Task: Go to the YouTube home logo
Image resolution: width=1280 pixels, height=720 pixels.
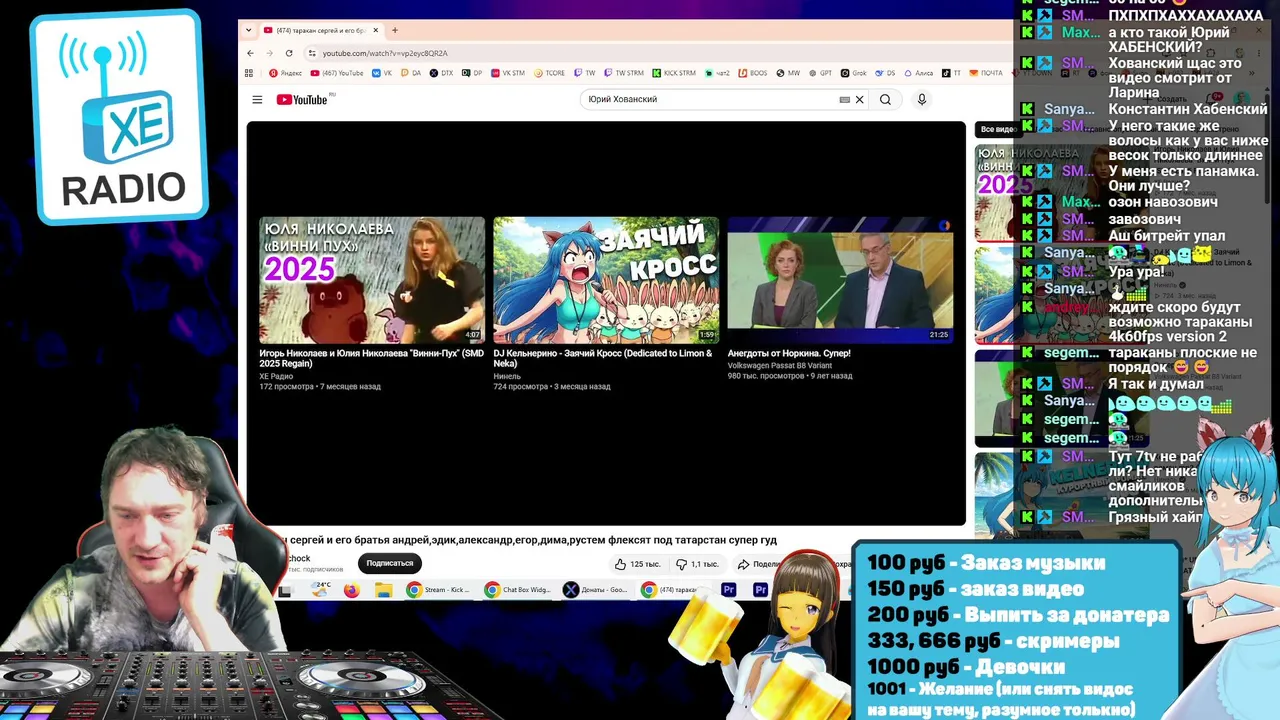Action: click(302, 99)
